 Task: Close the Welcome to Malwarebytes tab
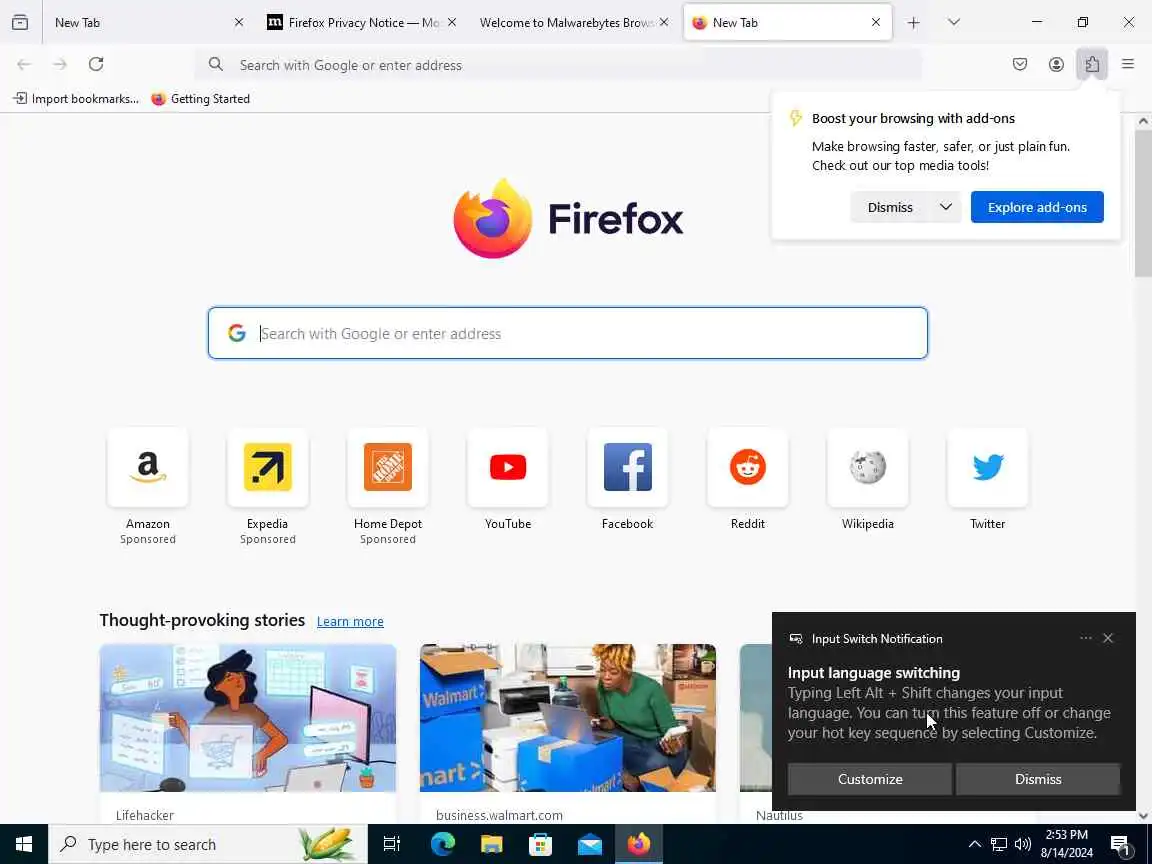pos(664,23)
